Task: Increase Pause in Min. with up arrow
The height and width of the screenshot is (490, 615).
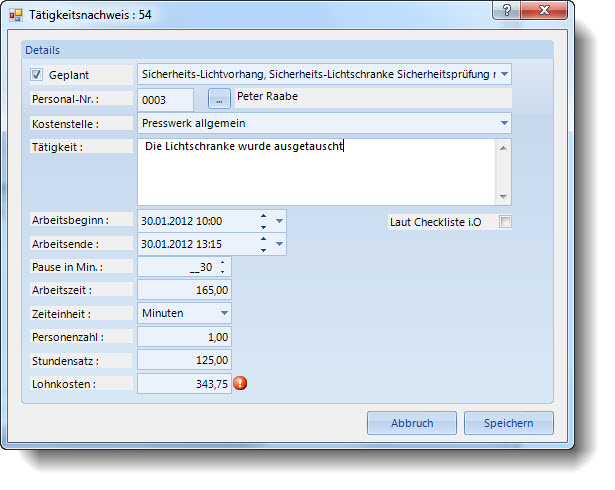Action: pos(222,263)
